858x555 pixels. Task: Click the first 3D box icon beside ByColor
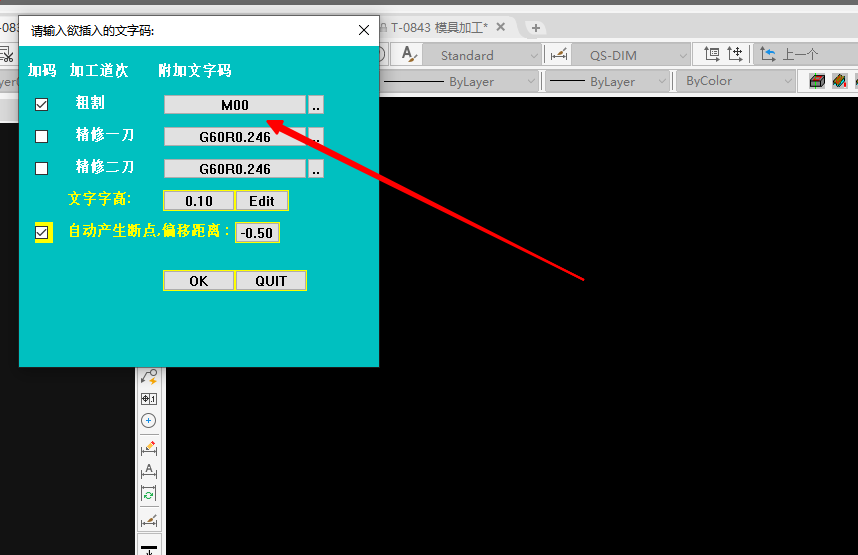(x=817, y=81)
